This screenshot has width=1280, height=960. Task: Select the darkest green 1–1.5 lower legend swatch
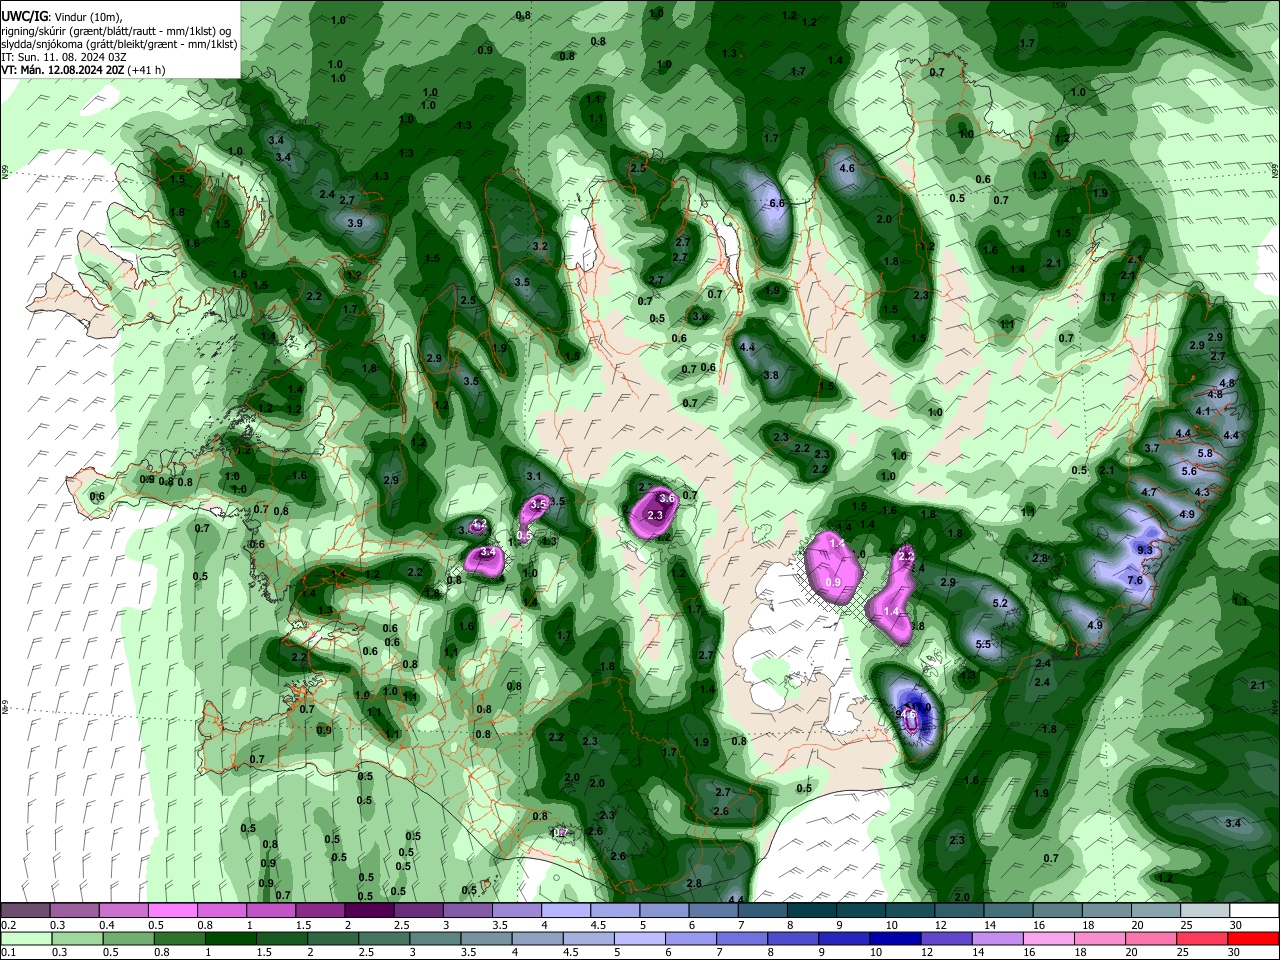(x=230, y=939)
